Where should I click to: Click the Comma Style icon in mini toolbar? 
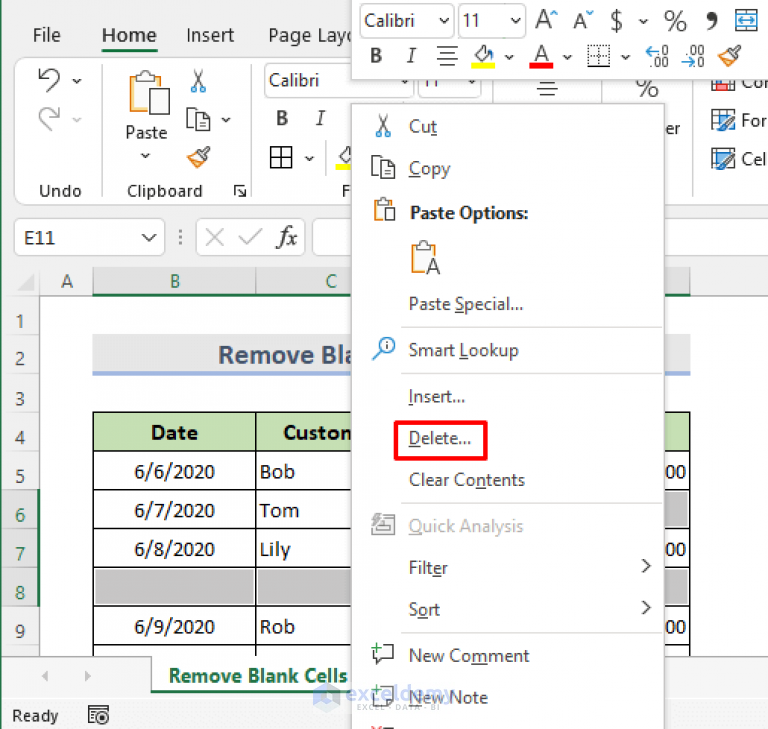(x=711, y=21)
